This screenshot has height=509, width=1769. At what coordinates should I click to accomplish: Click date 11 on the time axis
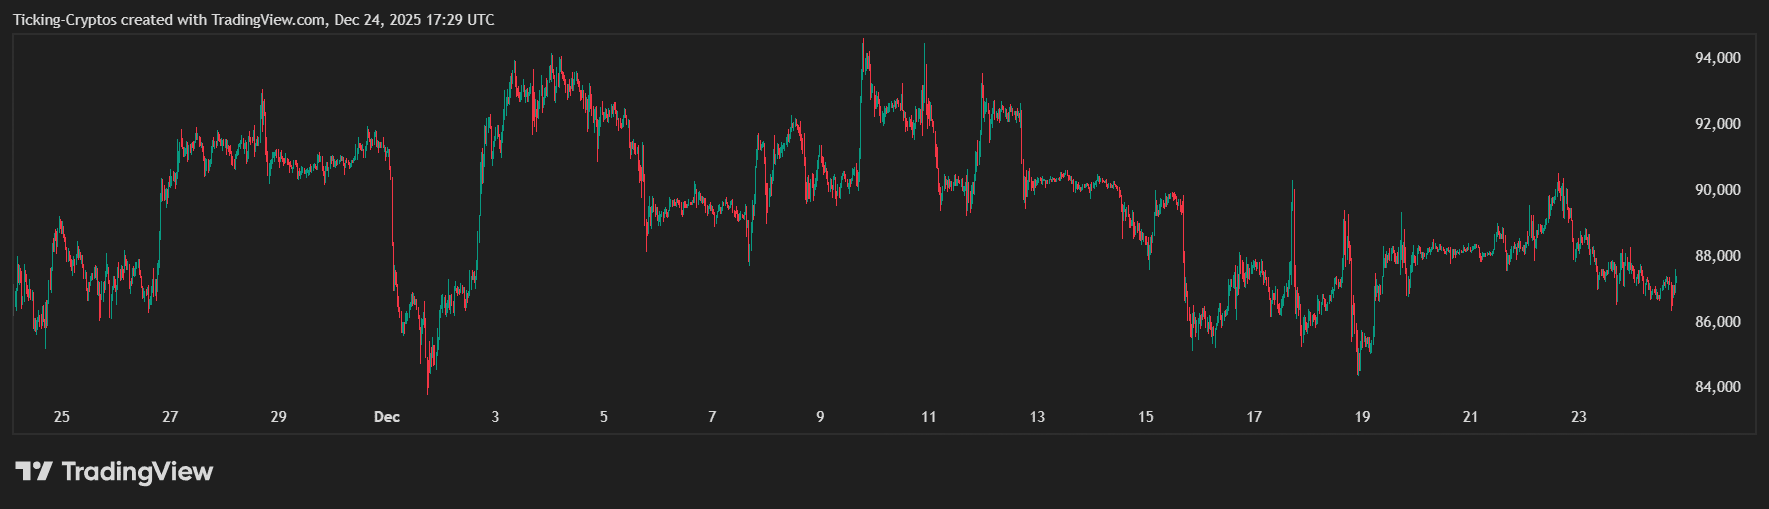929,417
